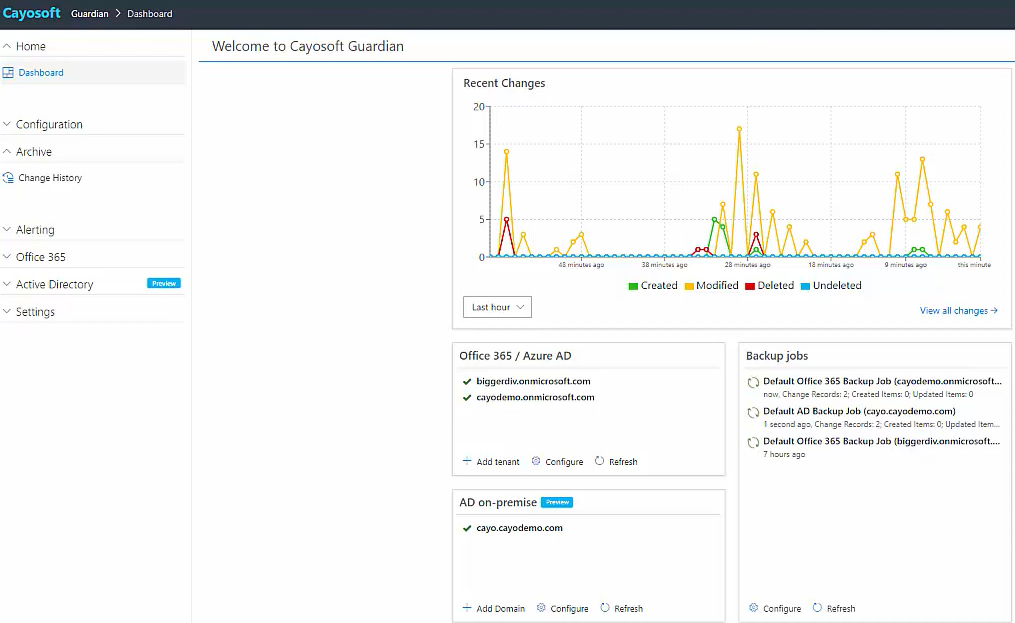Click Guardian in the breadcrumb
1015x623 pixels.
89,14
